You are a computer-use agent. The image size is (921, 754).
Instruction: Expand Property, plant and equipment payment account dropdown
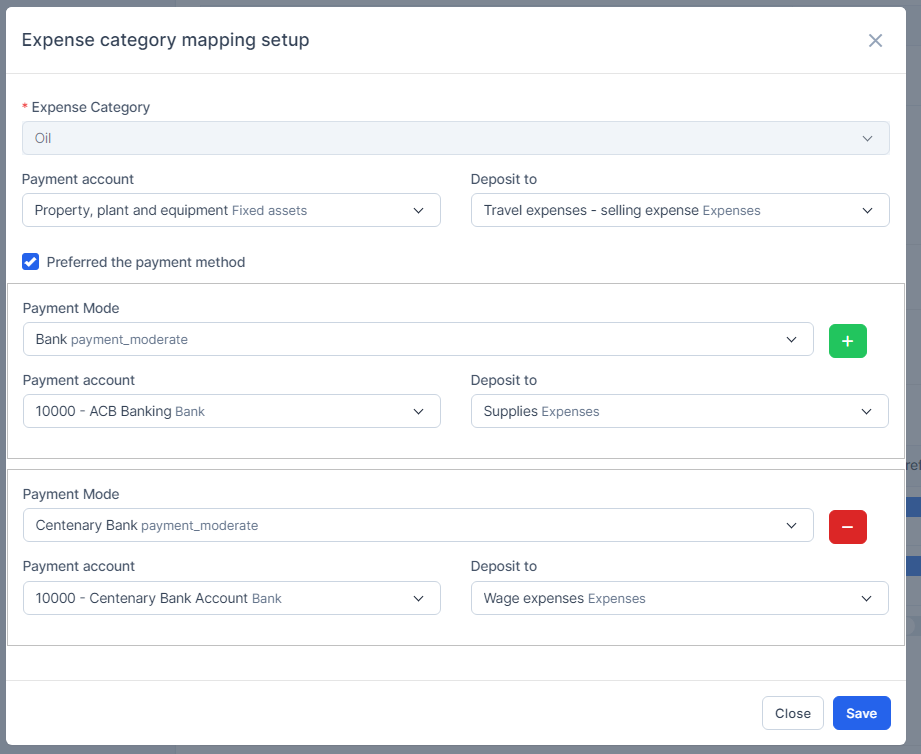click(x=231, y=210)
